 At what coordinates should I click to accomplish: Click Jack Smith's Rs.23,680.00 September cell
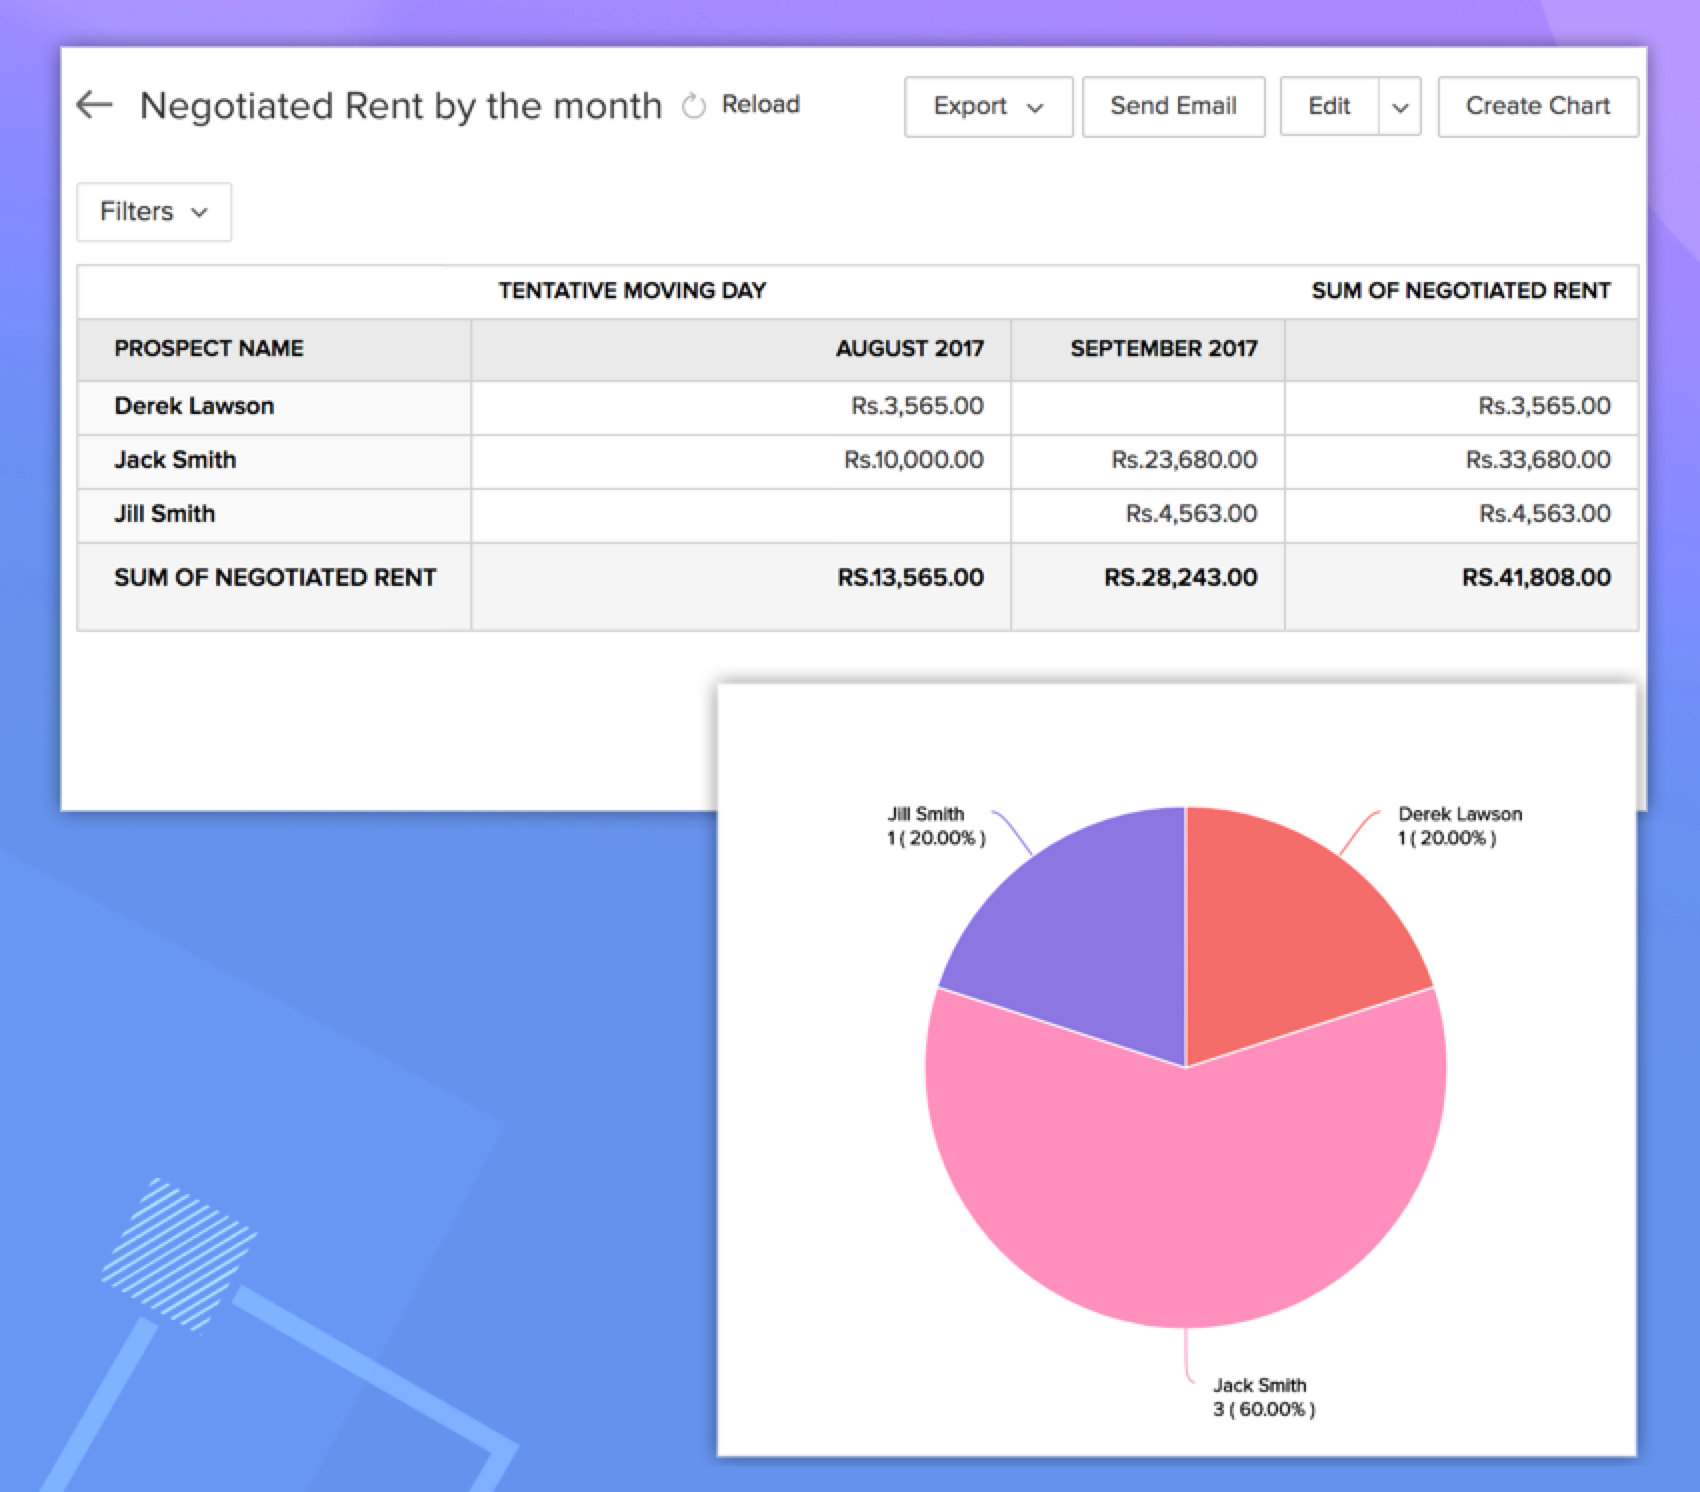(x=1183, y=460)
